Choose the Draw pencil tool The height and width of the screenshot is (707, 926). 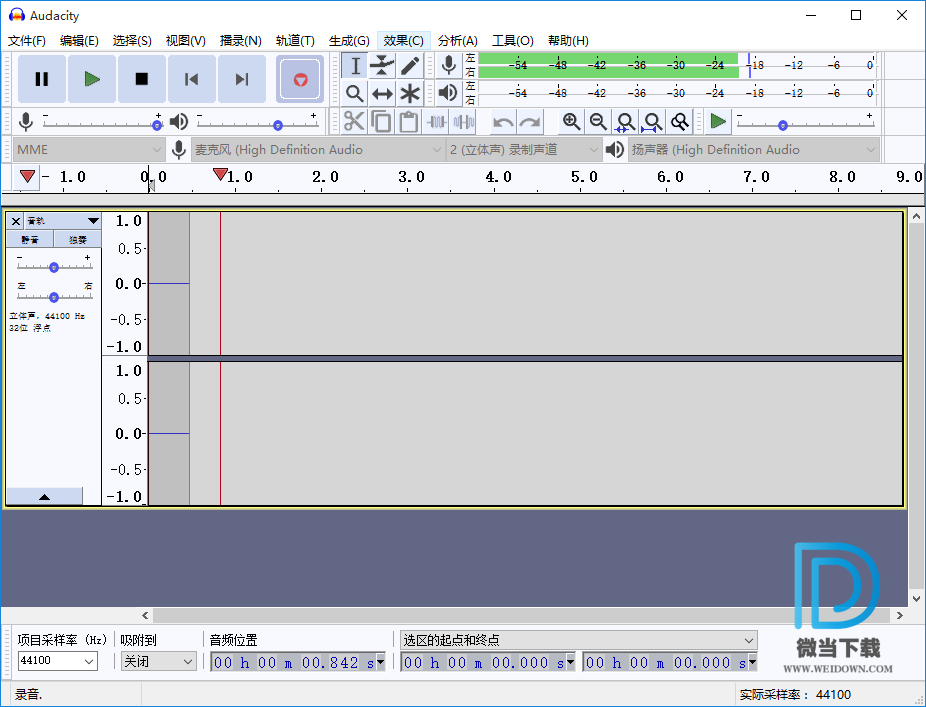coord(410,66)
